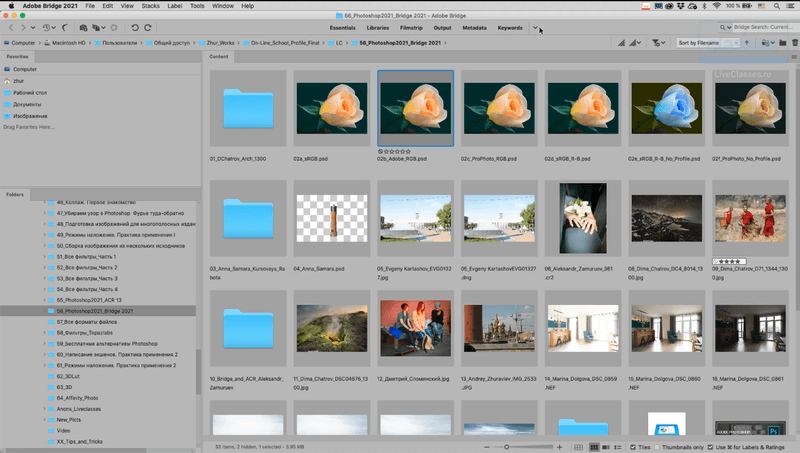Open thumbnail quality options triangle icon
The width and height of the screenshot is (800, 453).
[635, 43]
